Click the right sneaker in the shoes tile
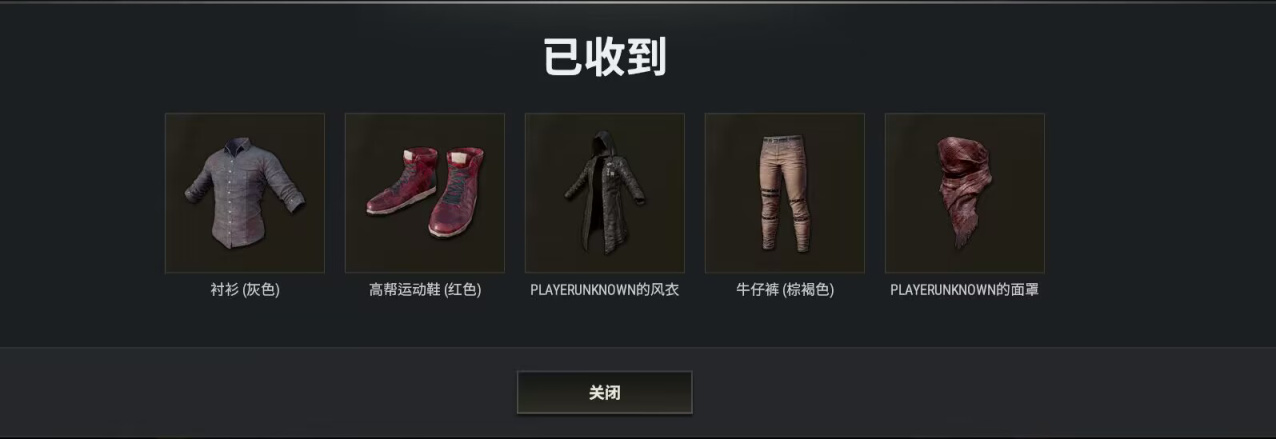Viewport: 1276px width, 439px height. tap(458, 192)
